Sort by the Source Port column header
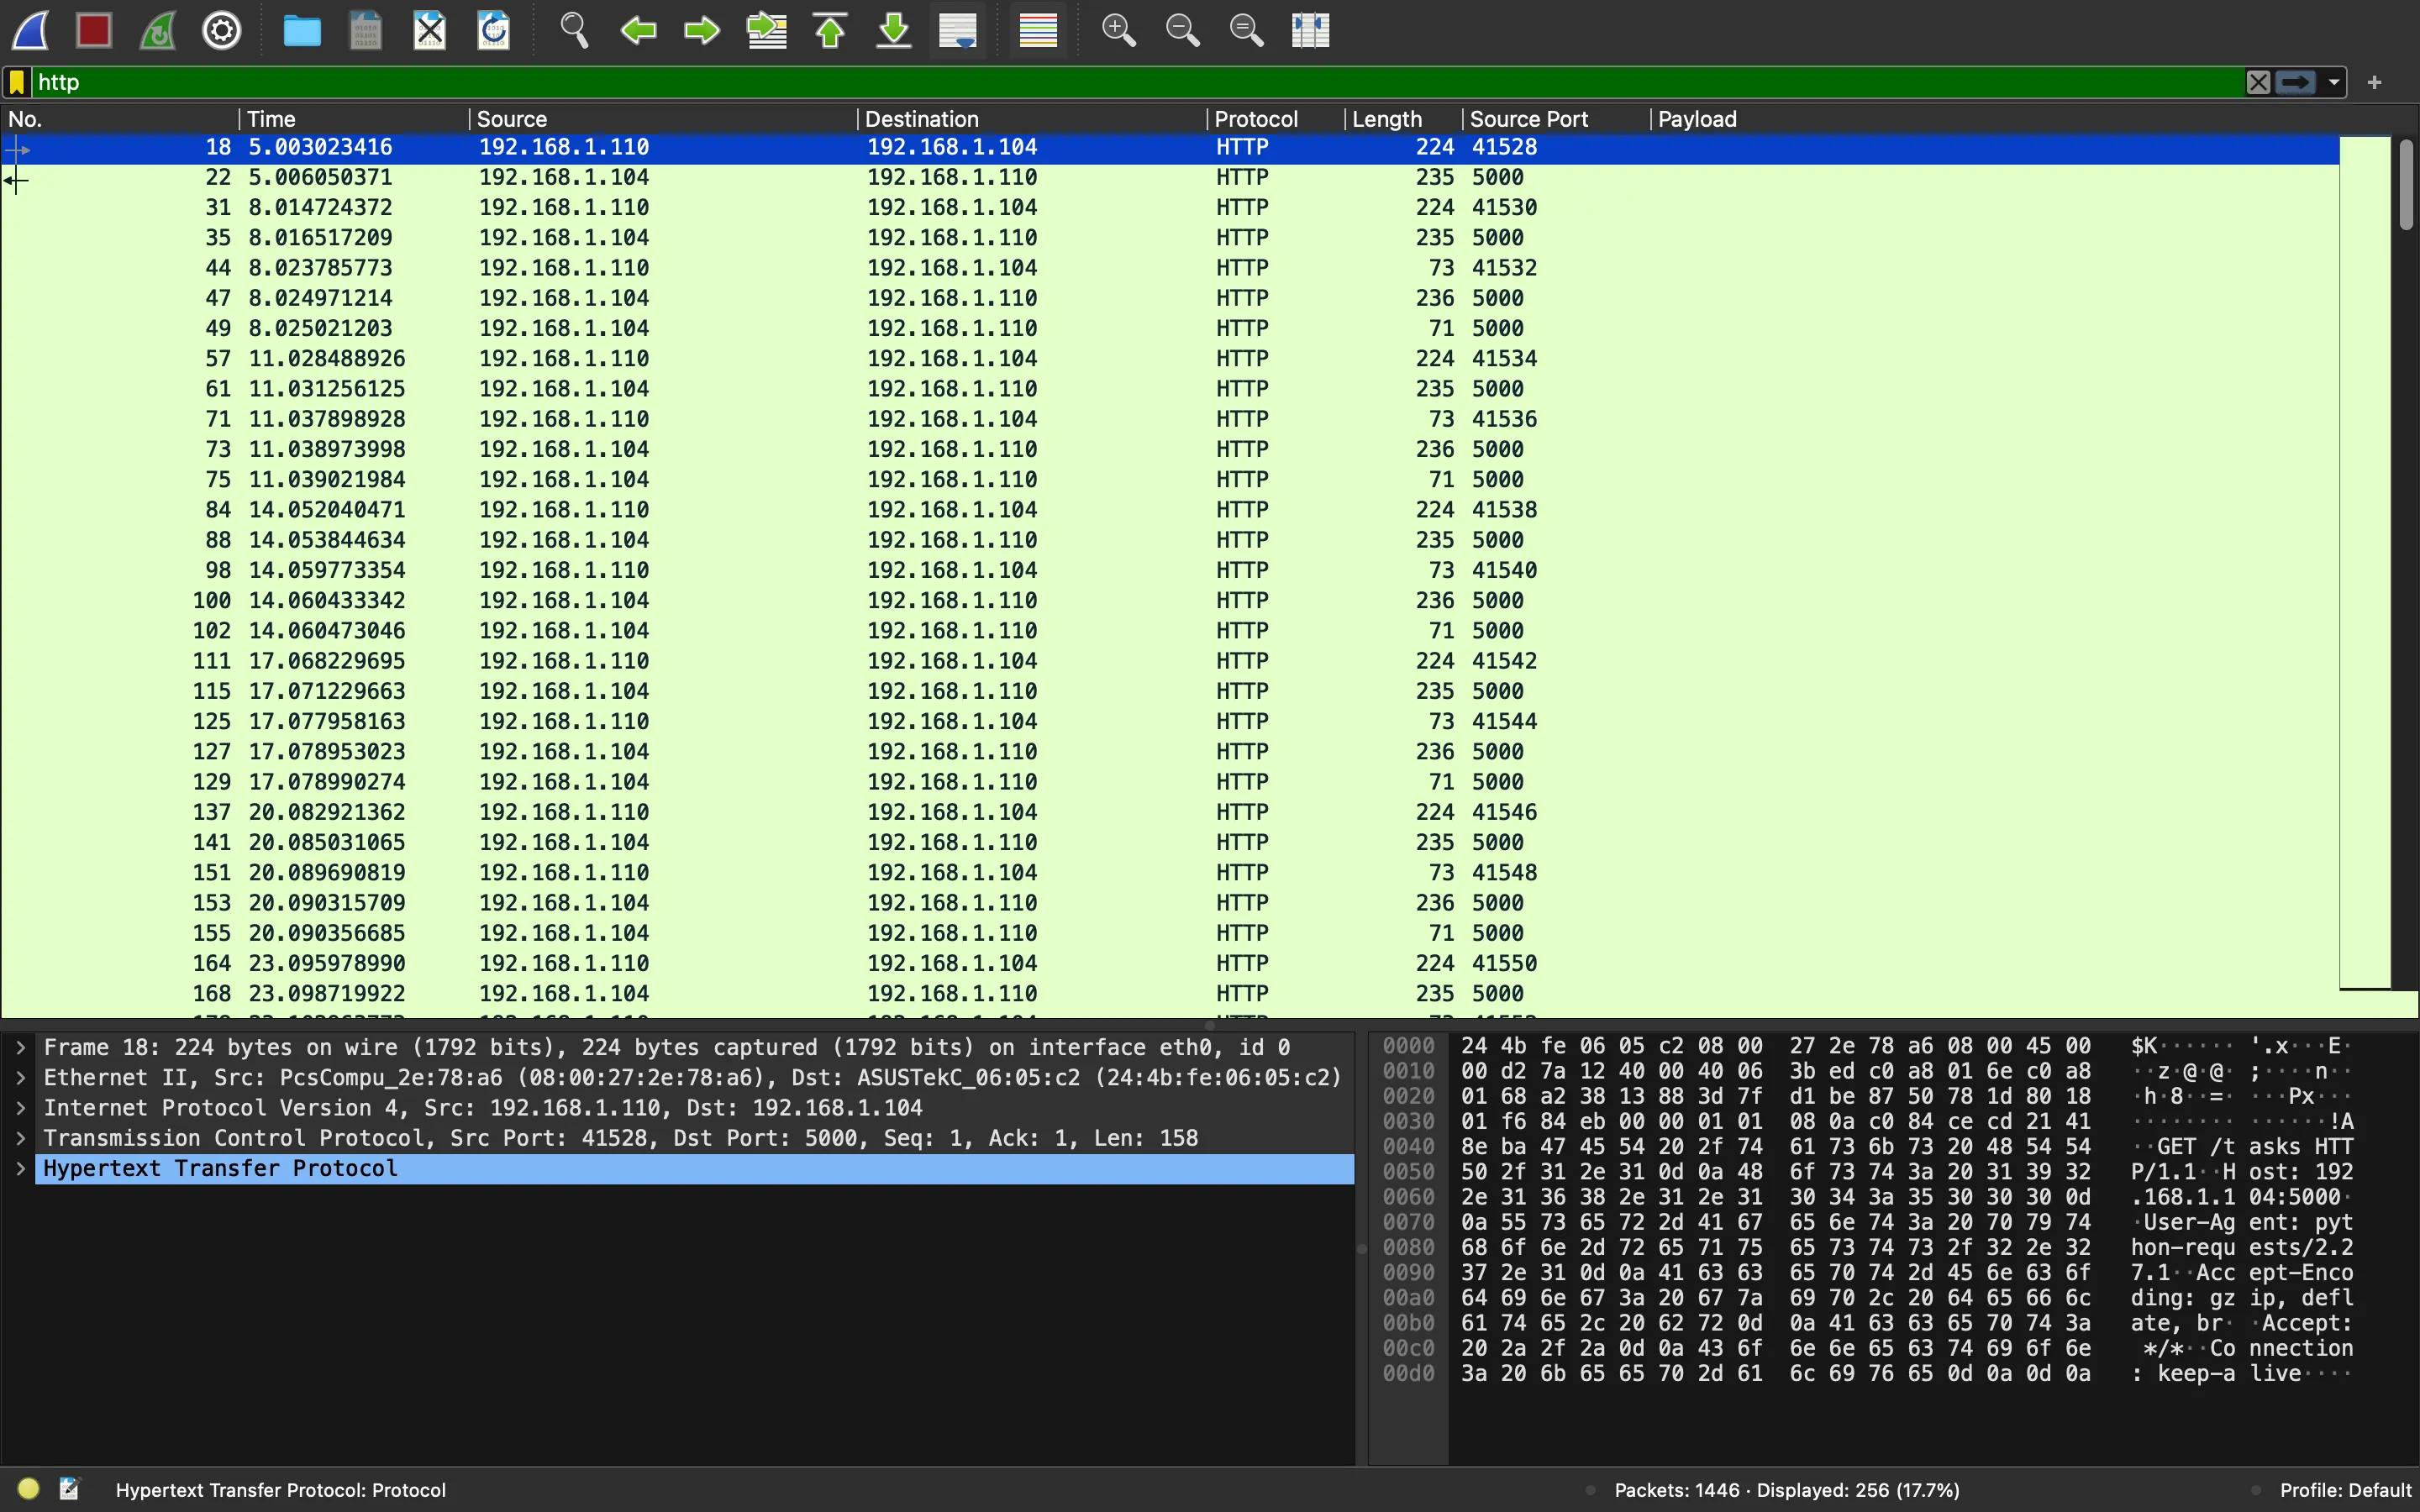This screenshot has width=2420, height=1512. (1556, 119)
